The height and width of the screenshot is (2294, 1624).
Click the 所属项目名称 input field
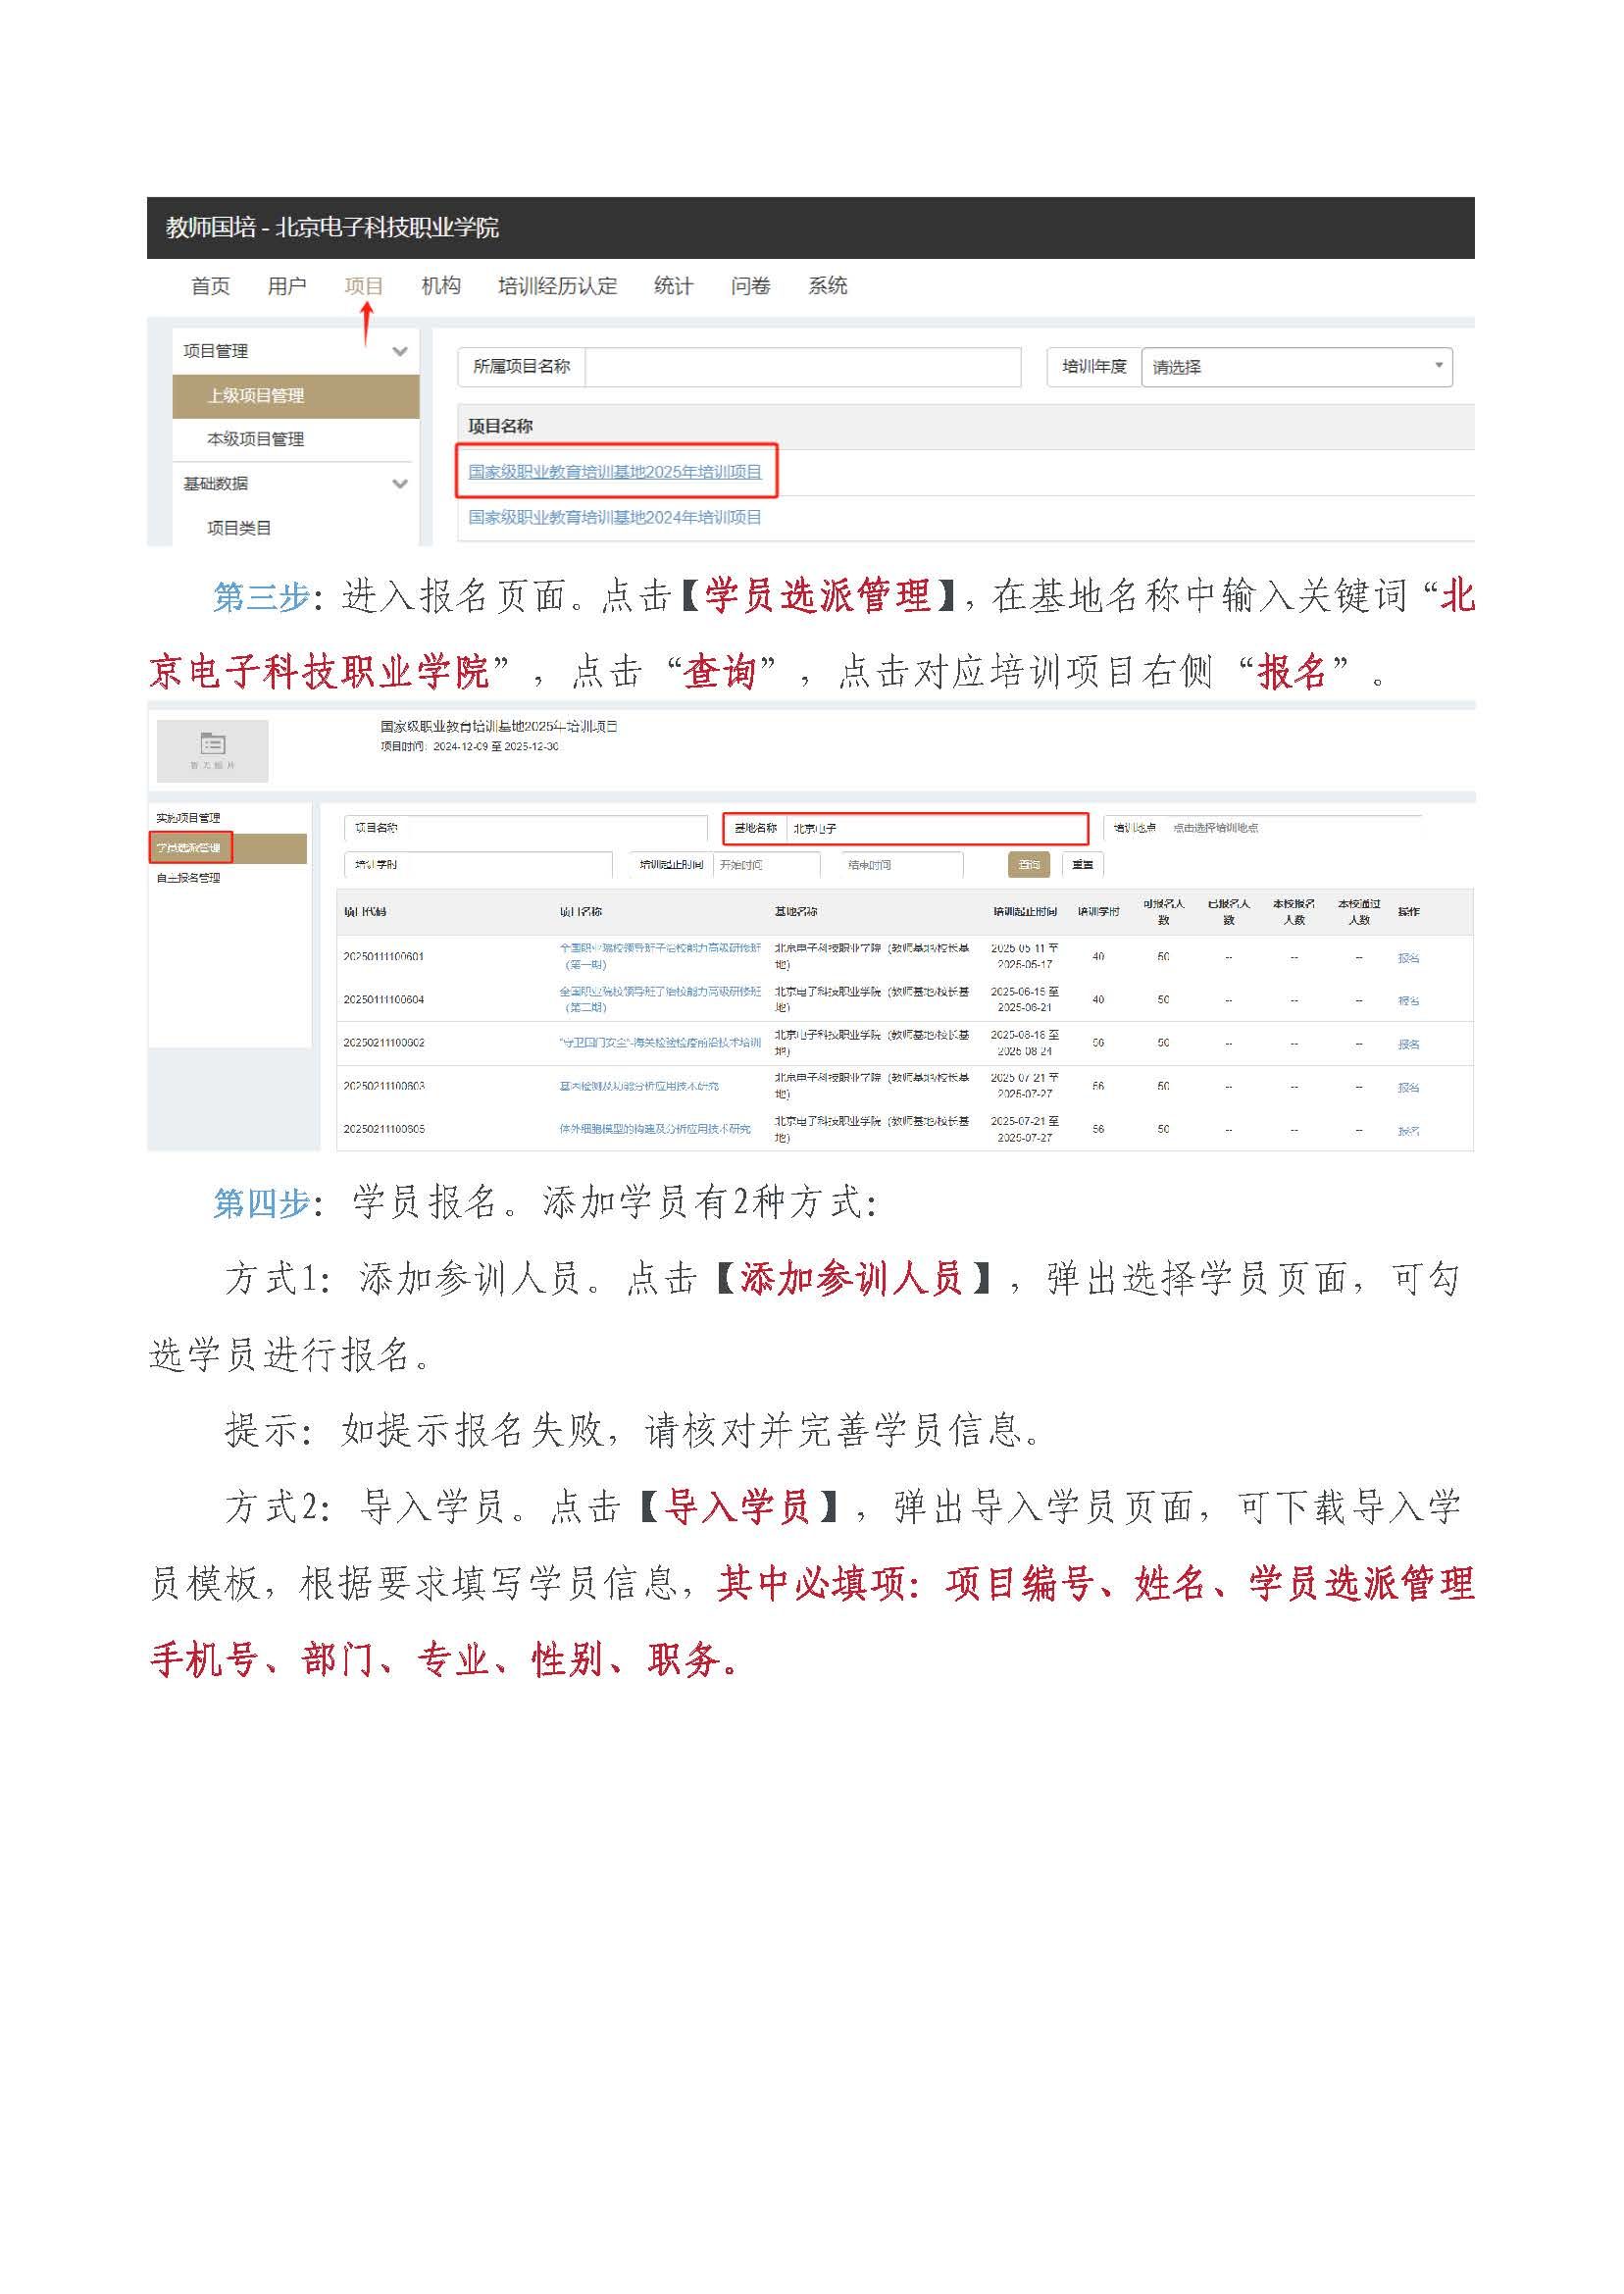point(802,367)
